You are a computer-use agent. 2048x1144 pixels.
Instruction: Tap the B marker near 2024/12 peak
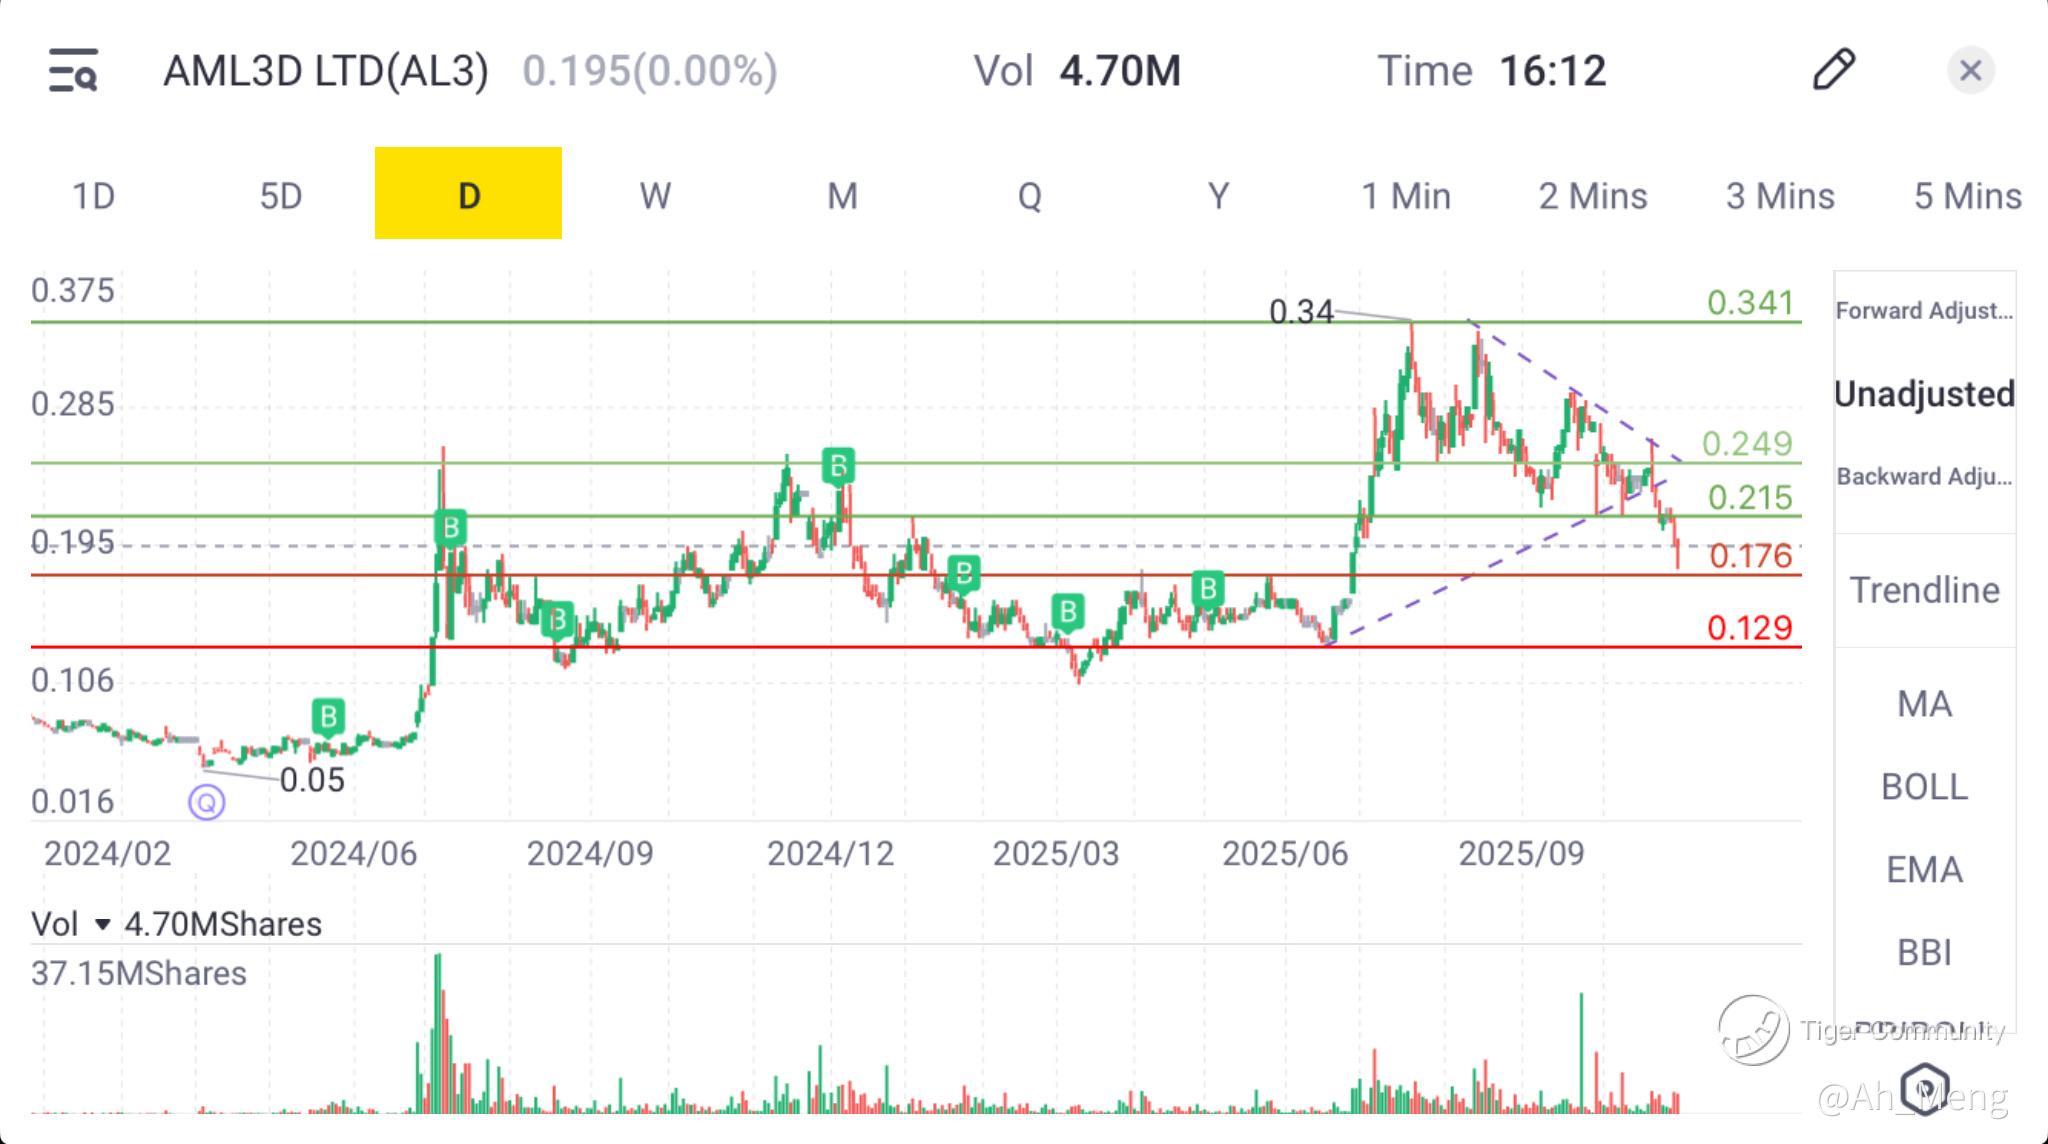pos(838,466)
